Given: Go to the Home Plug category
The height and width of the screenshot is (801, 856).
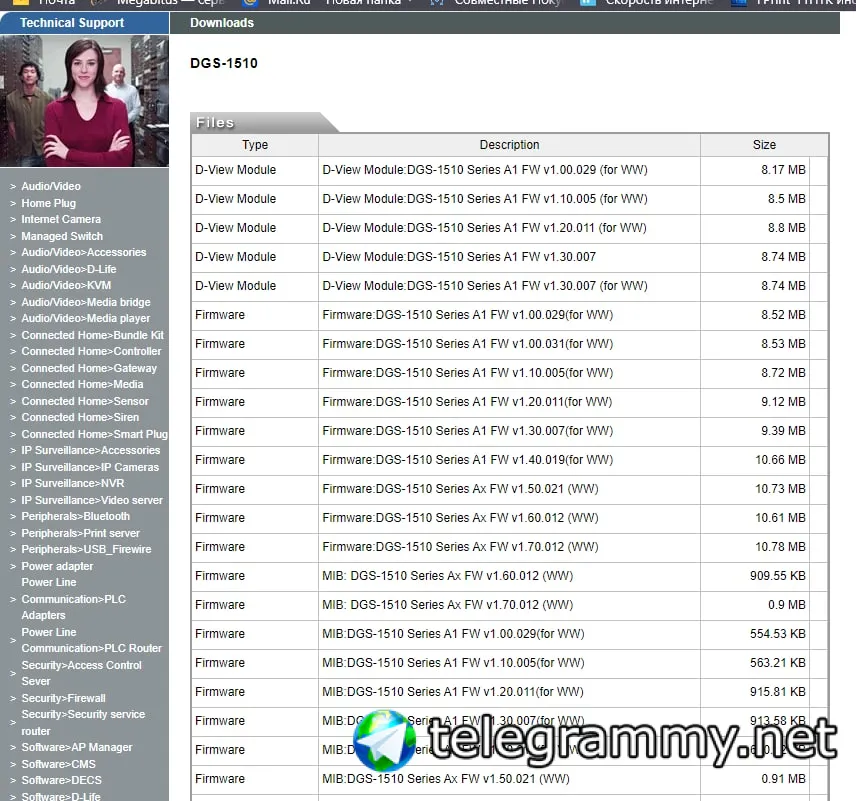Looking at the screenshot, I should click(x=49, y=203).
